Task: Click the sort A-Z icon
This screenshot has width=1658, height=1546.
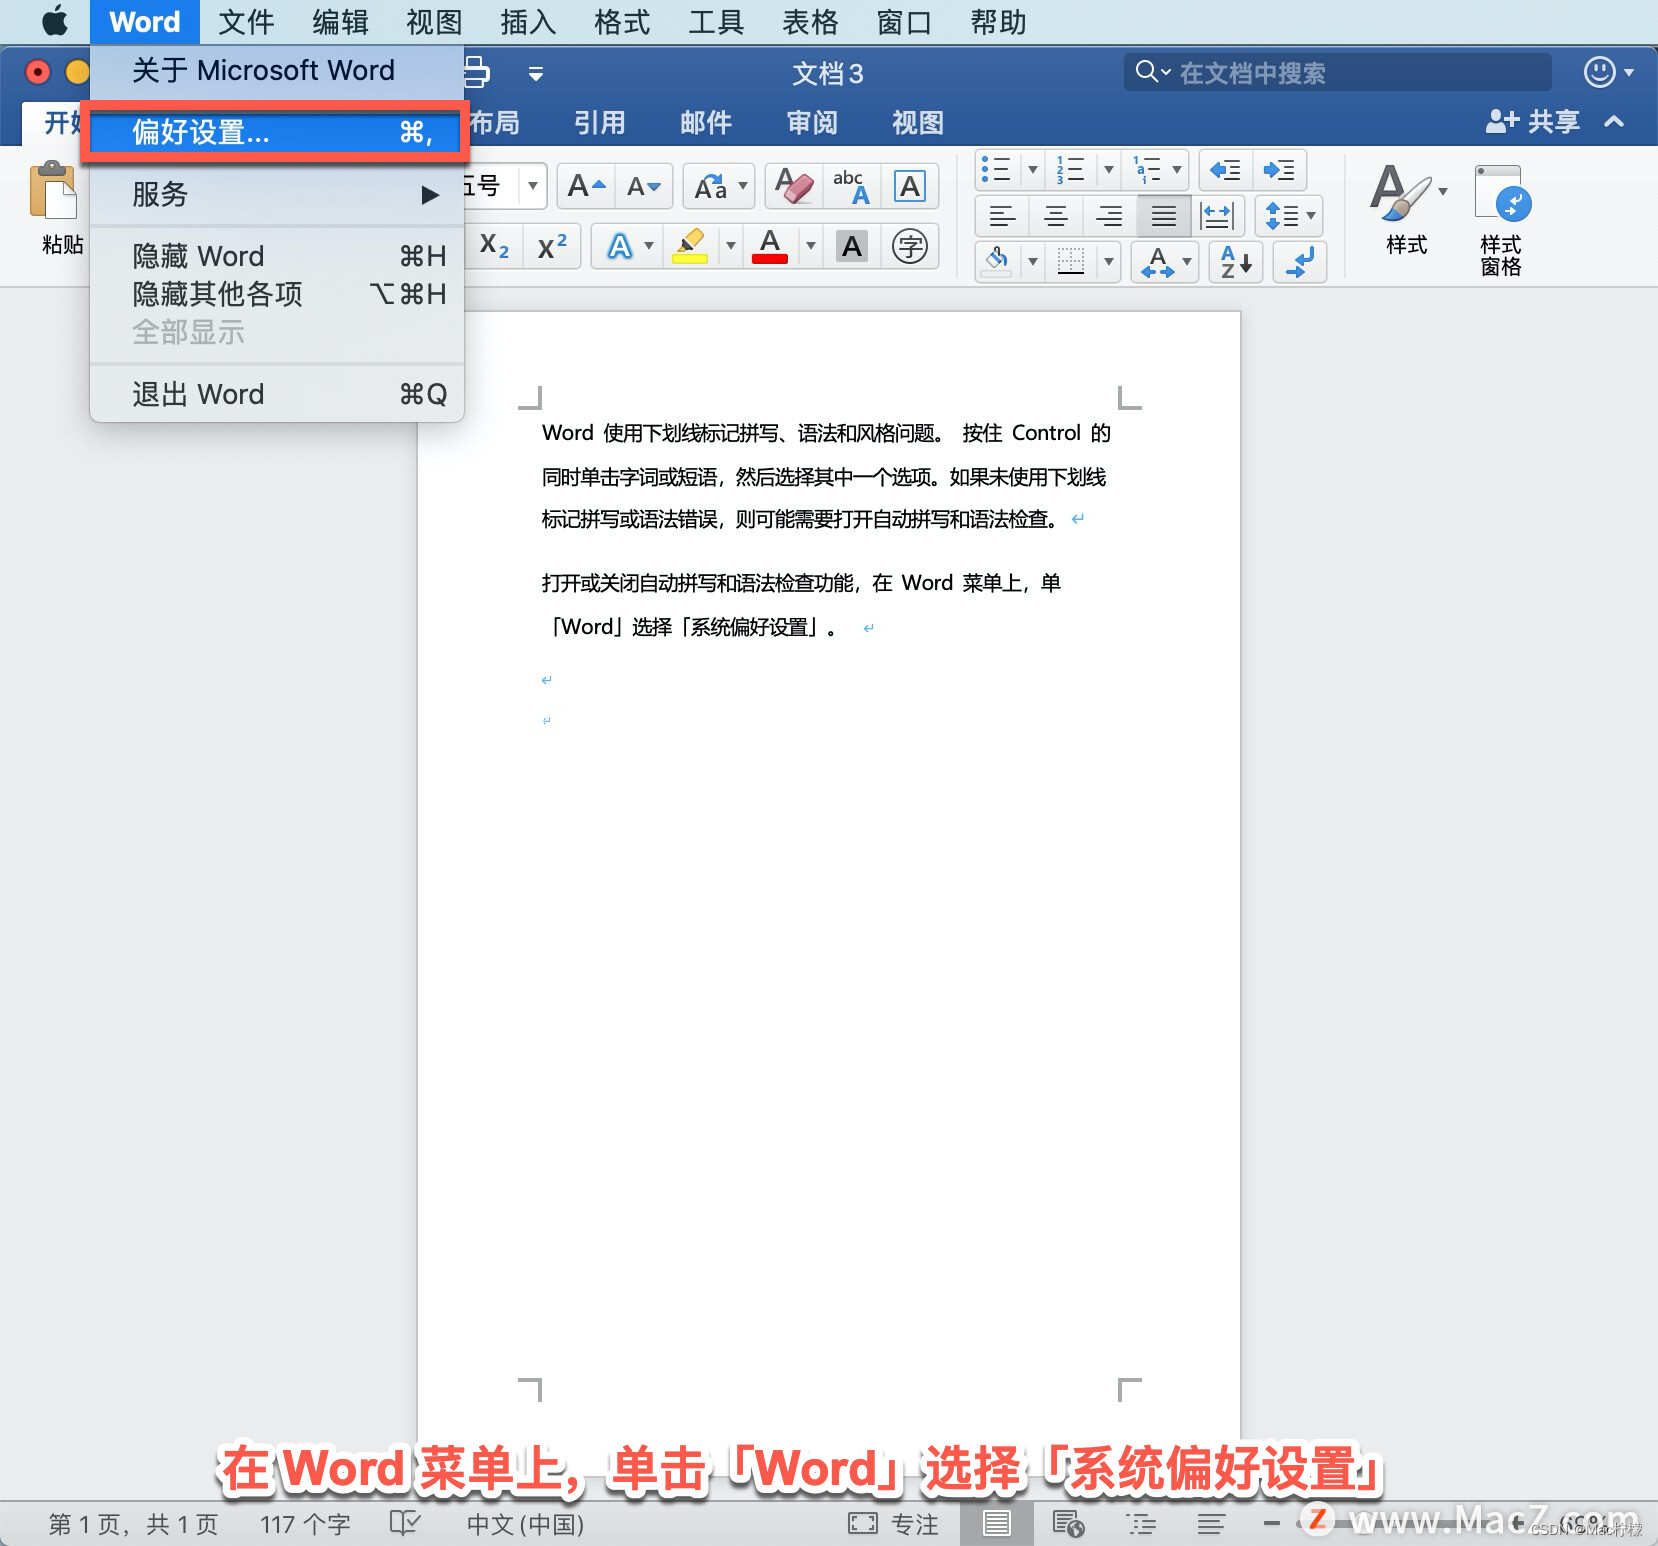Action: tap(1236, 262)
